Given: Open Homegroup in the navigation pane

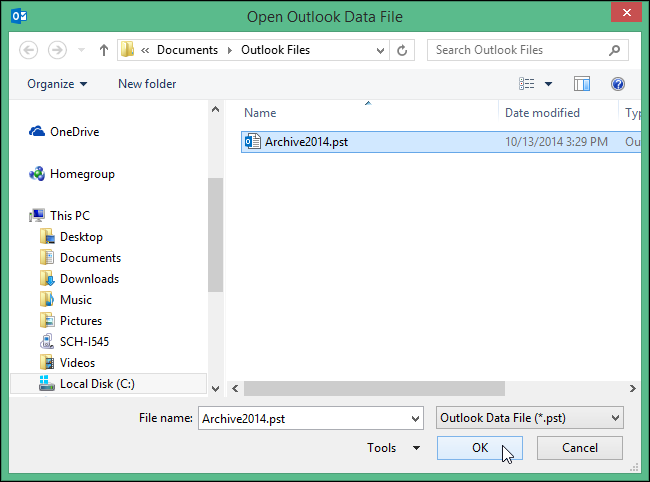Looking at the screenshot, I should 82,173.
